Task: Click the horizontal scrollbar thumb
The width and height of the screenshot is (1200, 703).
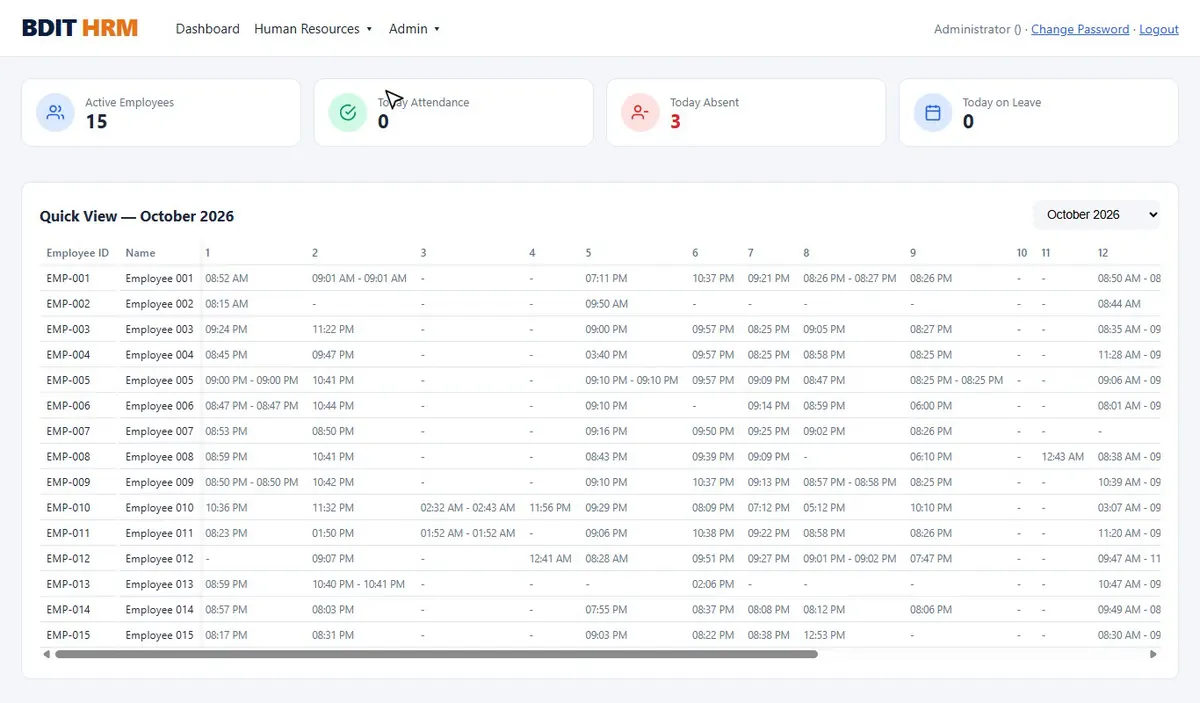Action: 436,654
